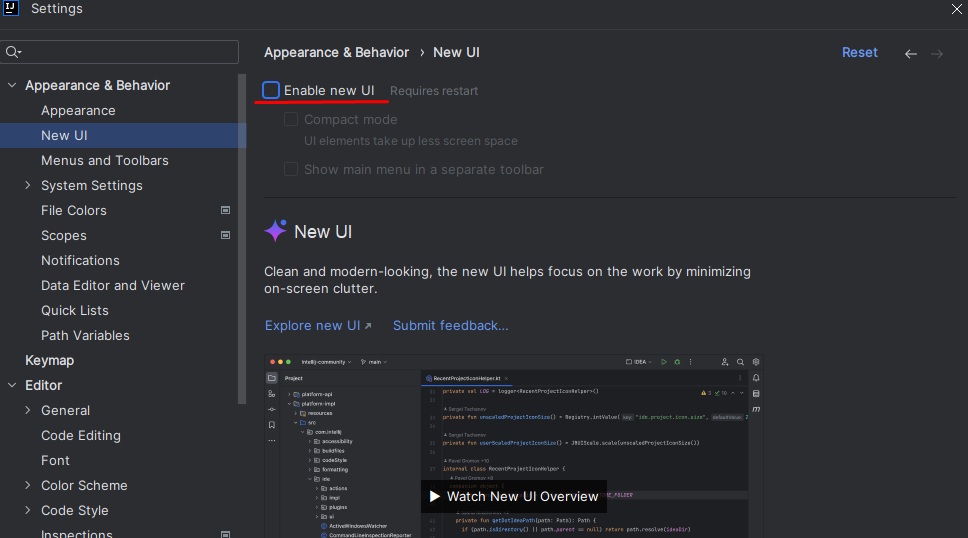Click the Requires restart label
This screenshot has height=538, width=968.
(434, 91)
